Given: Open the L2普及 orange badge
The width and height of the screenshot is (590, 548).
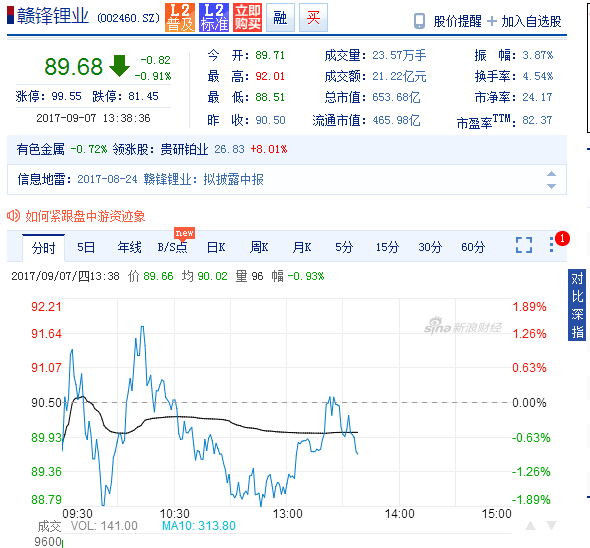Looking at the screenshot, I should pyautogui.click(x=180, y=17).
